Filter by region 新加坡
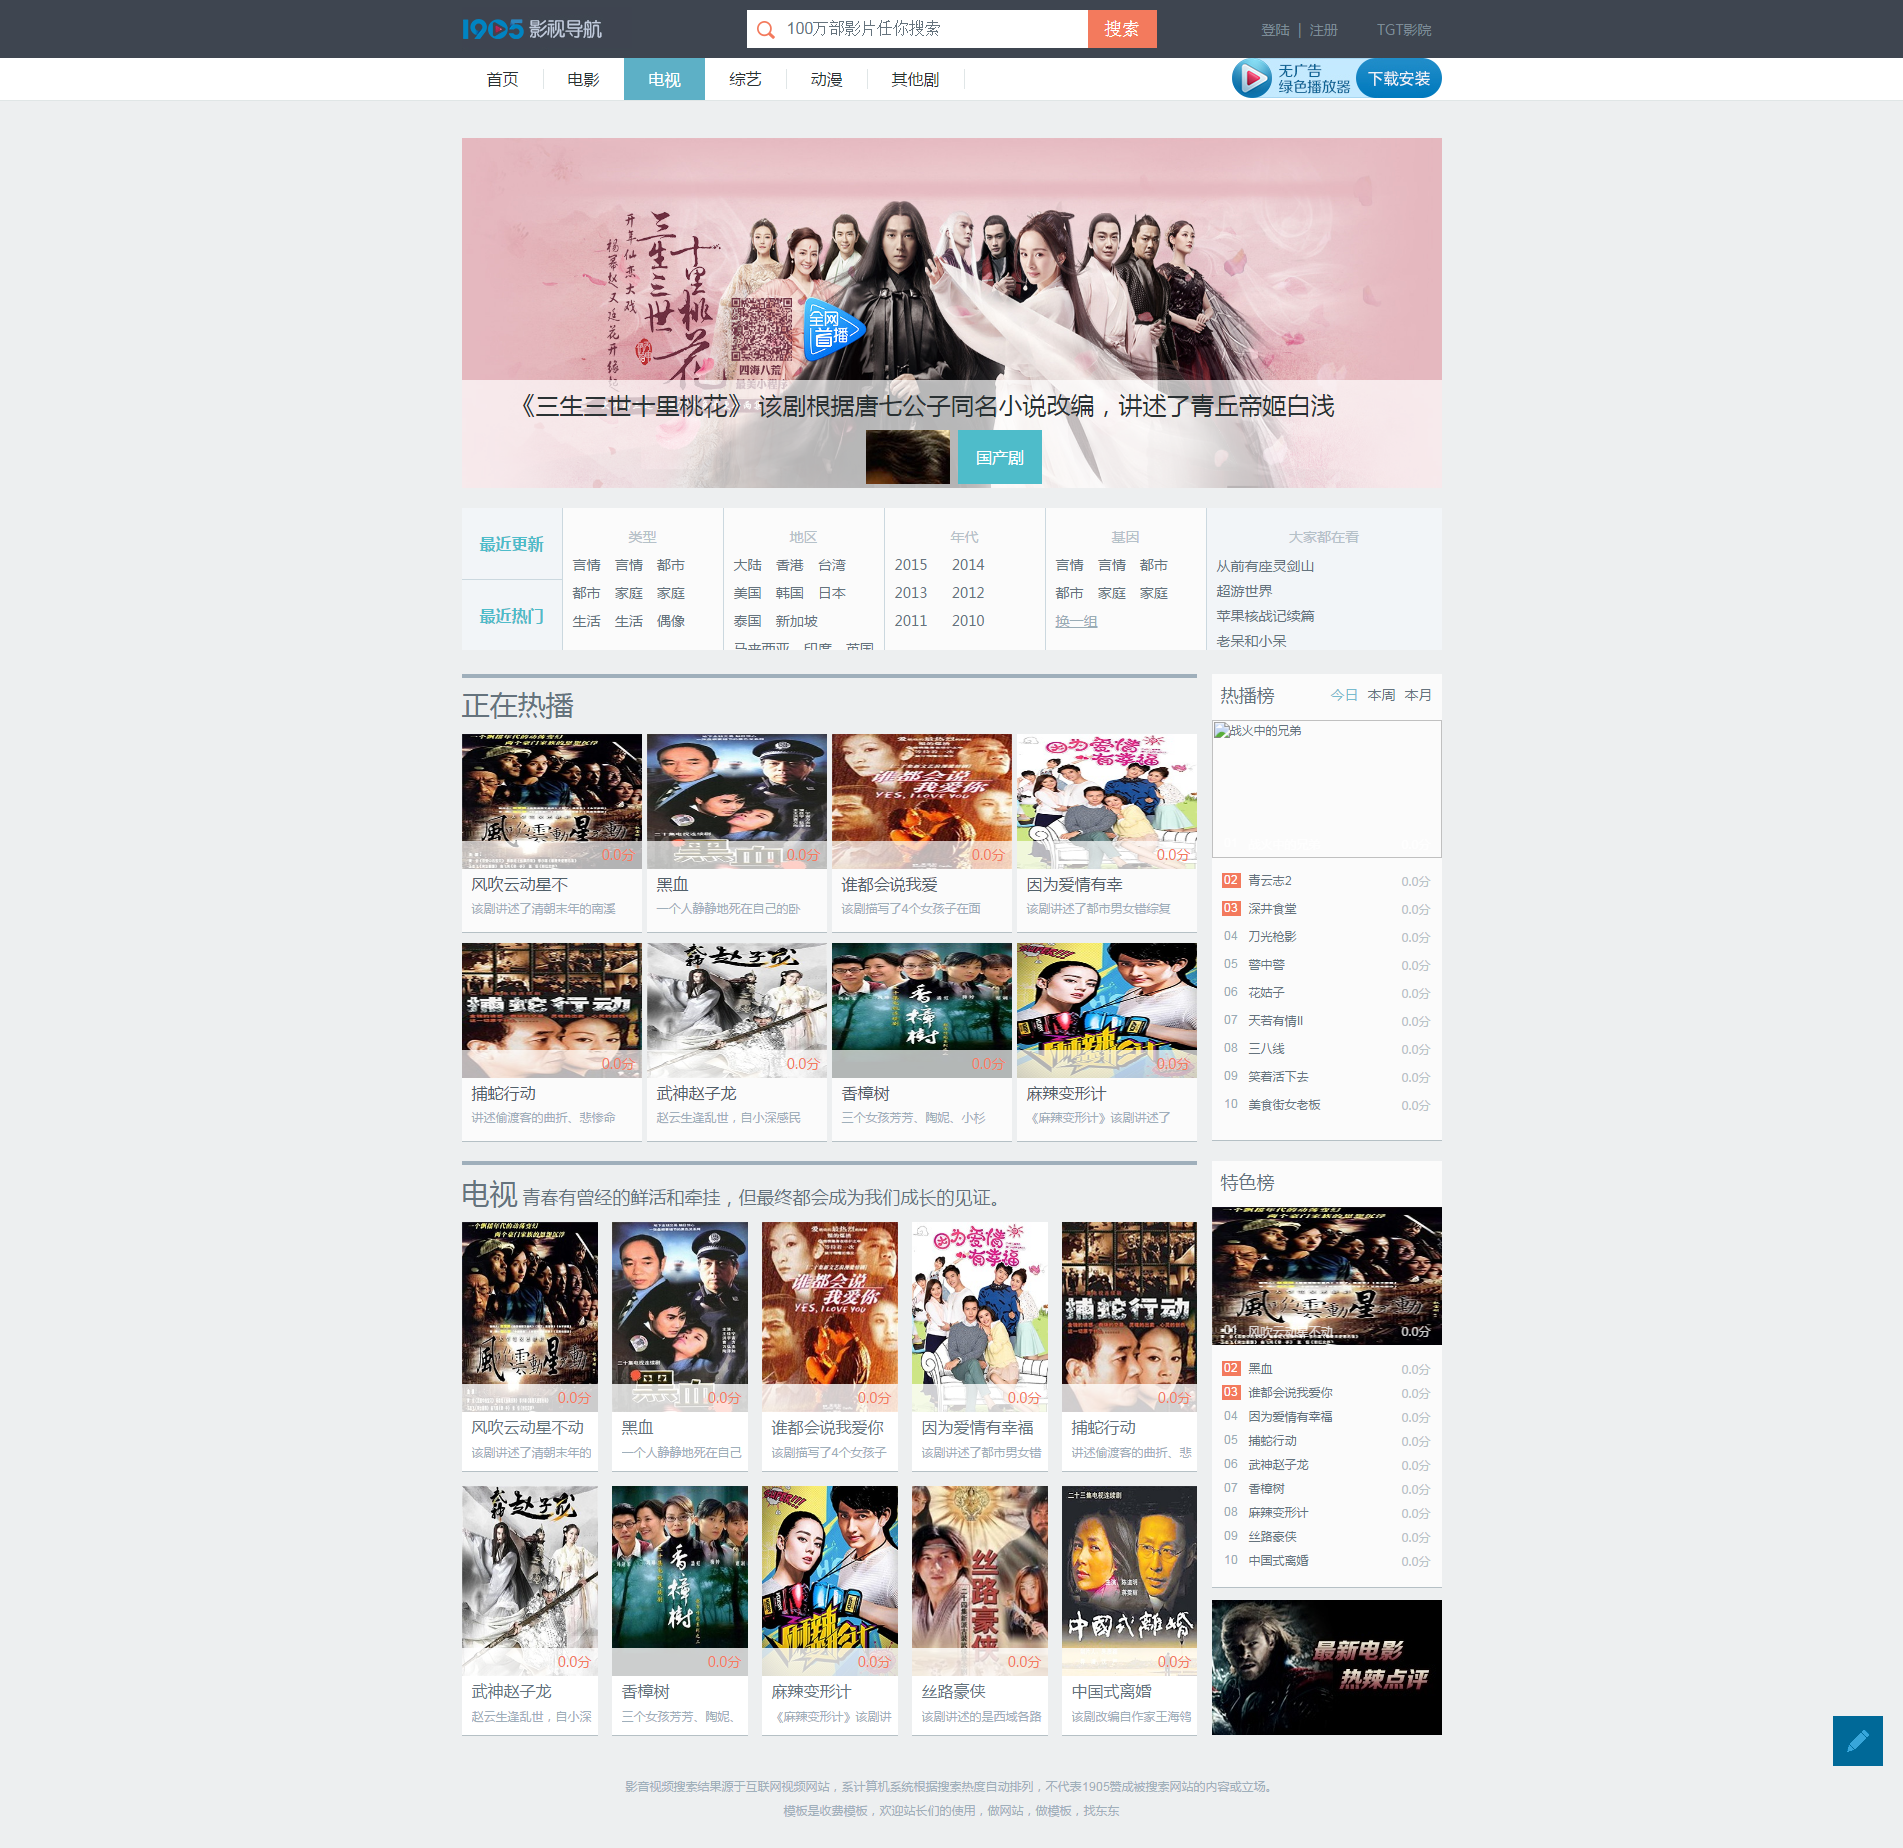The image size is (1903, 1848). pos(797,621)
